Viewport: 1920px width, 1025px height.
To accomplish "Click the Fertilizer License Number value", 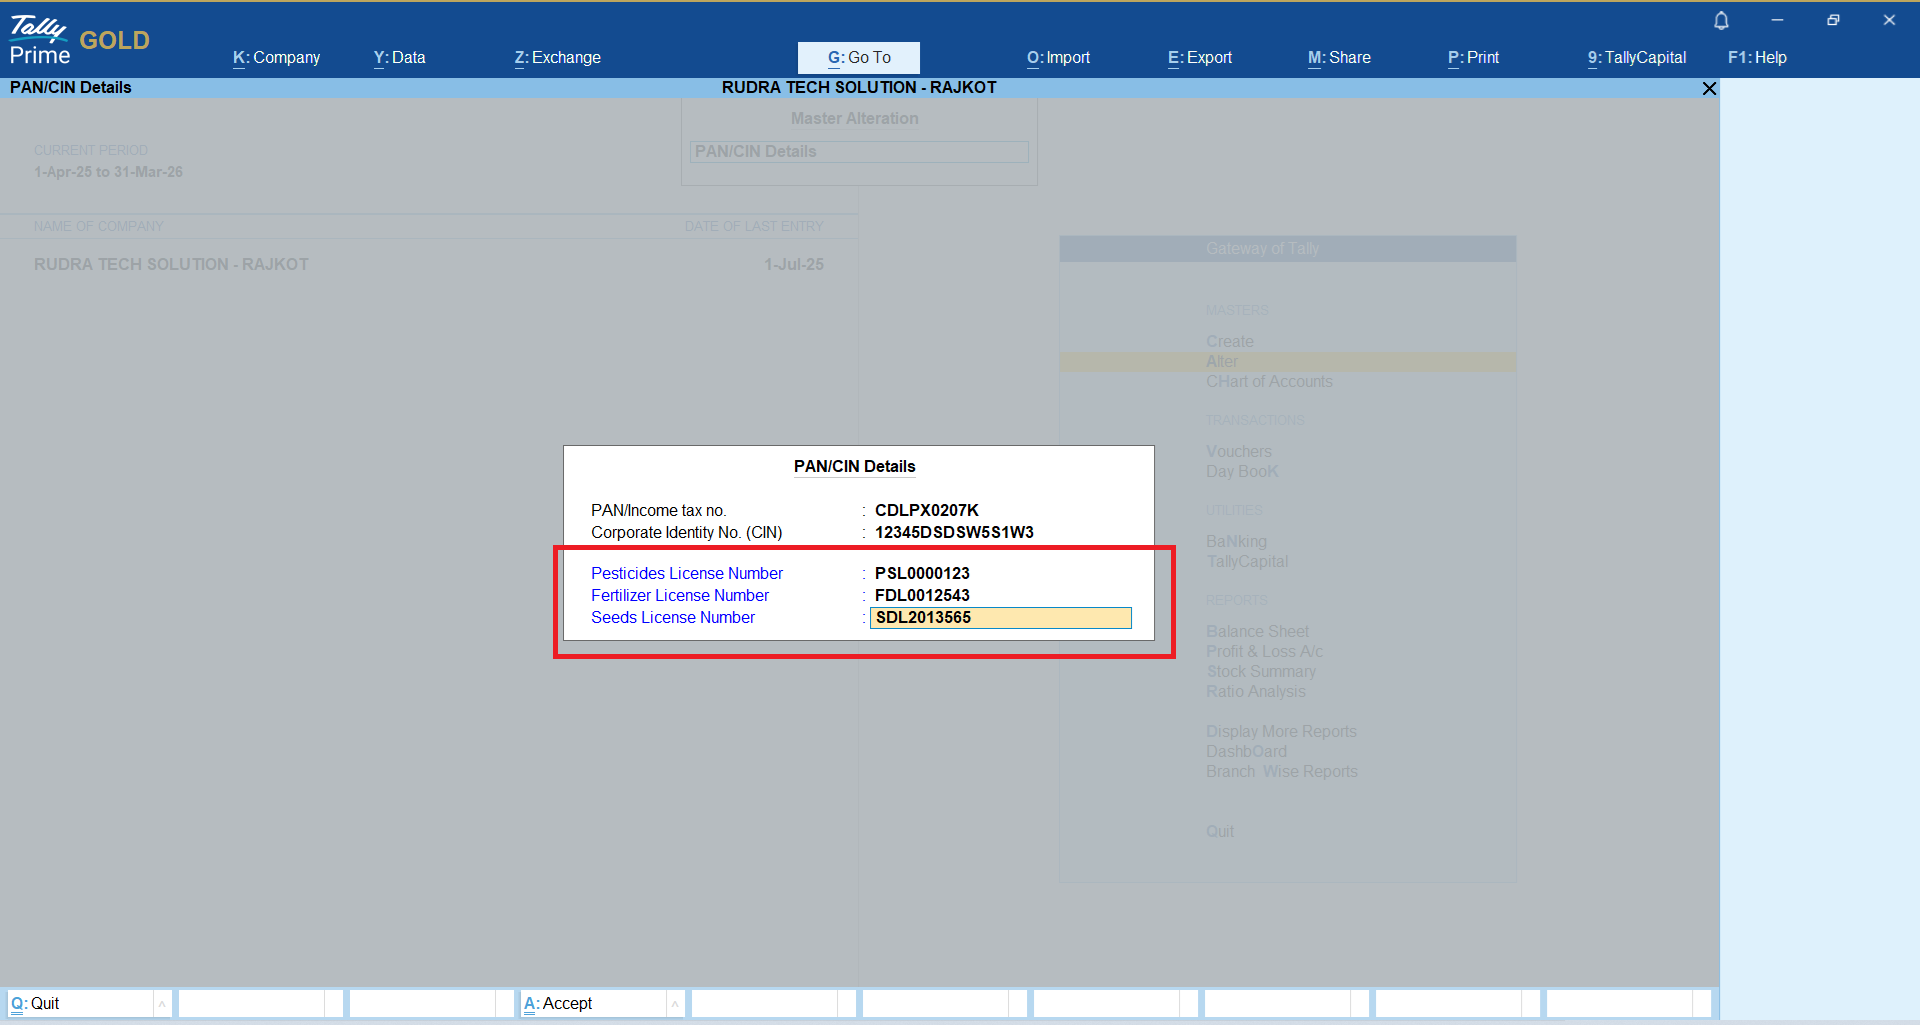I will [x=922, y=596].
